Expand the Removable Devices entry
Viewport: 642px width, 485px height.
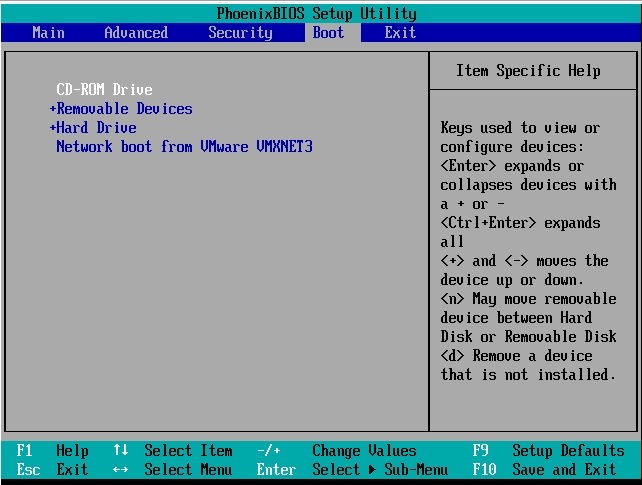[120, 109]
